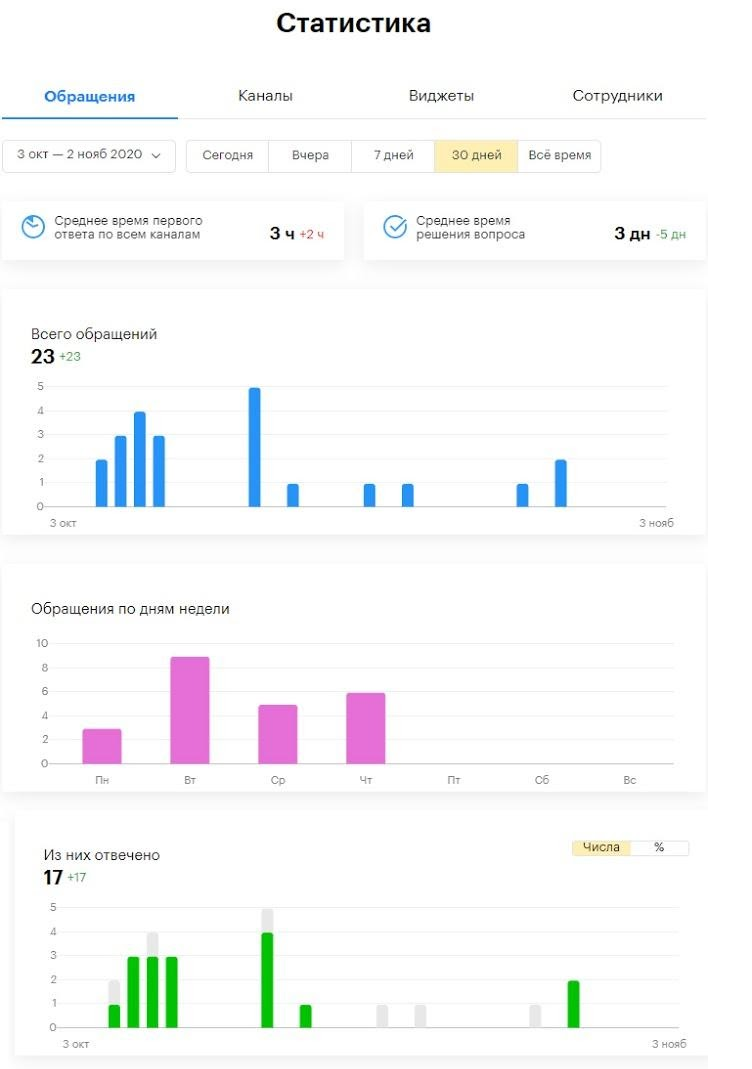Click the +17 change indicator
752x1069 pixels.
click(x=77, y=877)
